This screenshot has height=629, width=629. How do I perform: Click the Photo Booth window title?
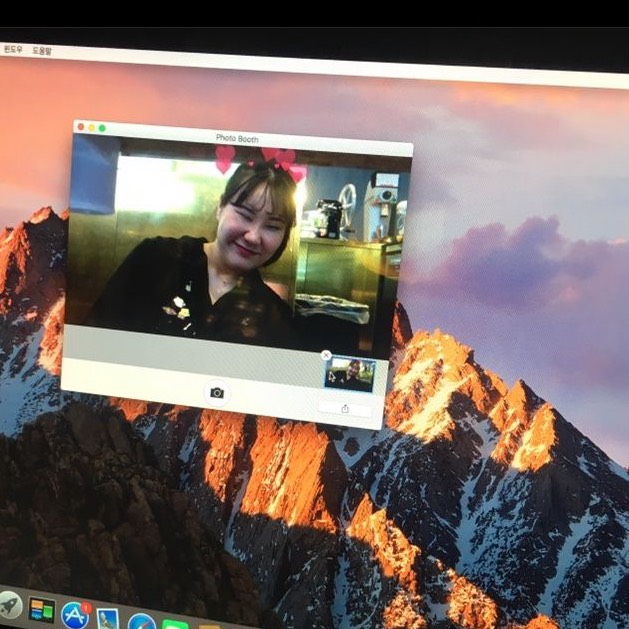pos(237,139)
